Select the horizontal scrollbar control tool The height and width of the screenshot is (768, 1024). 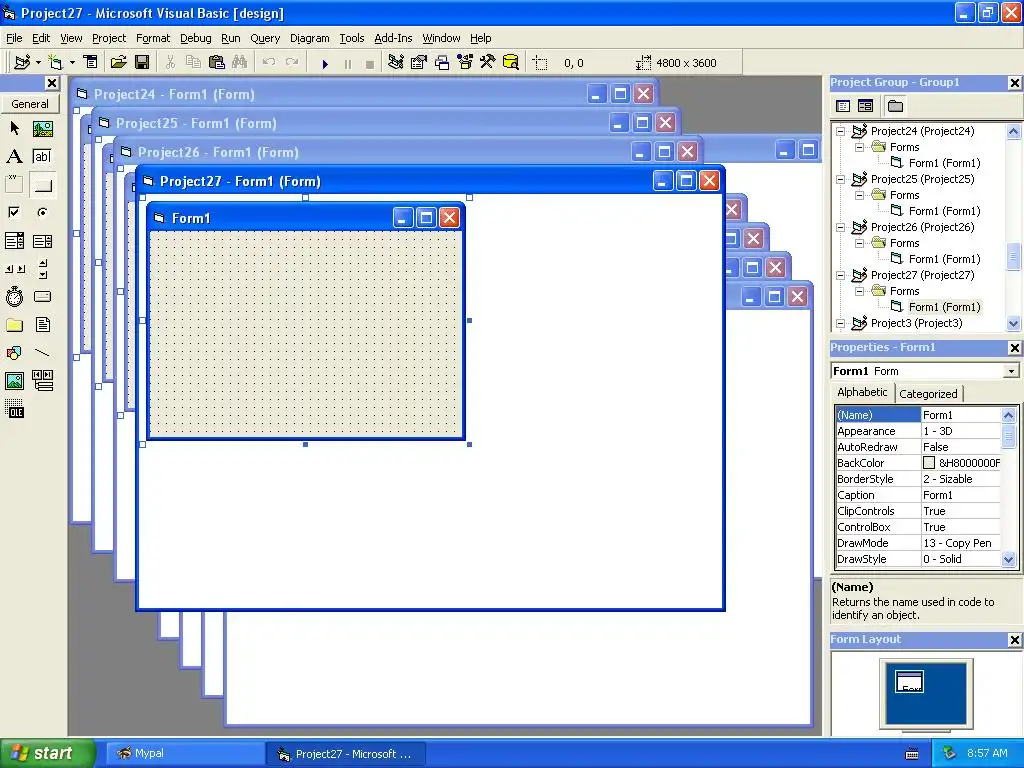click(x=14, y=268)
